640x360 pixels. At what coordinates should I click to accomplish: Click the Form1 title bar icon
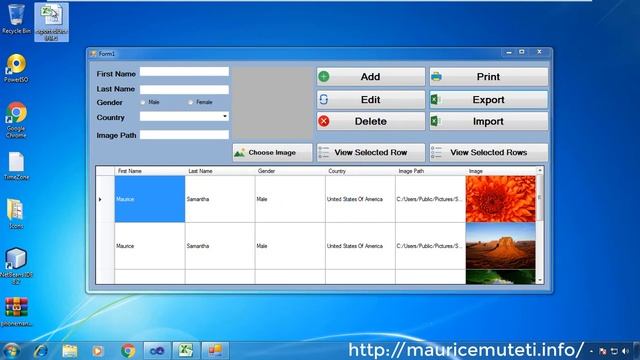pyautogui.click(x=93, y=53)
